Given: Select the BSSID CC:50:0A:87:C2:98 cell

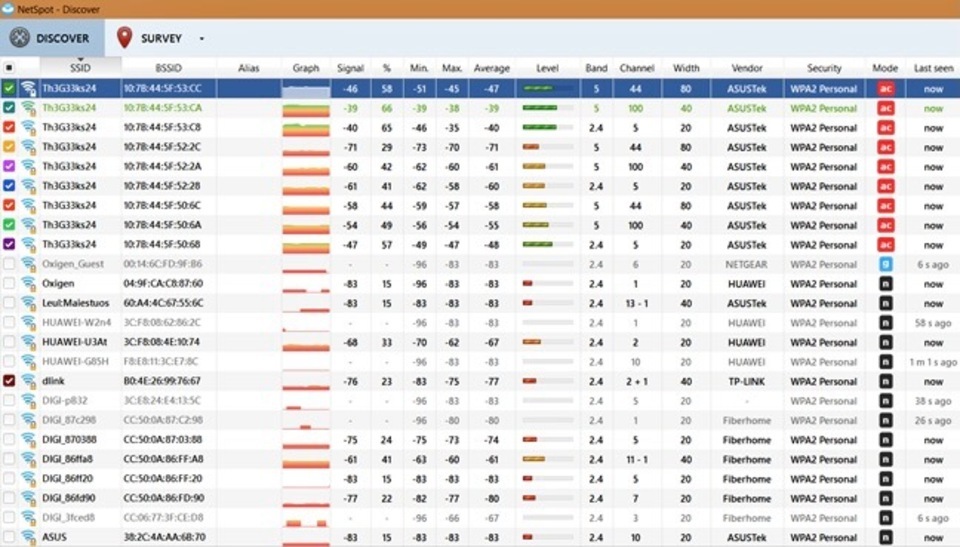Looking at the screenshot, I should coord(163,420).
